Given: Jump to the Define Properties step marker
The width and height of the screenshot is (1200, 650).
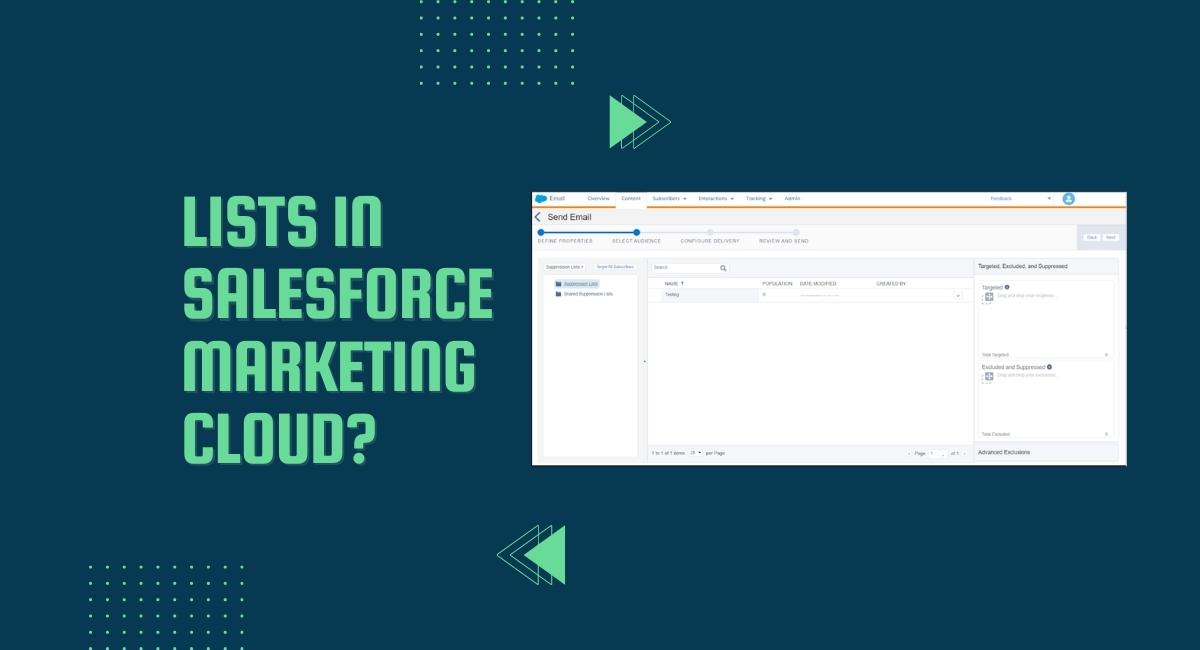Looking at the screenshot, I should click(541, 232).
